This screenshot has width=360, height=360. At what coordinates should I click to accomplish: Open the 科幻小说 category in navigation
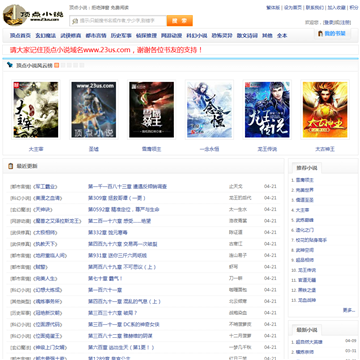click(x=197, y=36)
